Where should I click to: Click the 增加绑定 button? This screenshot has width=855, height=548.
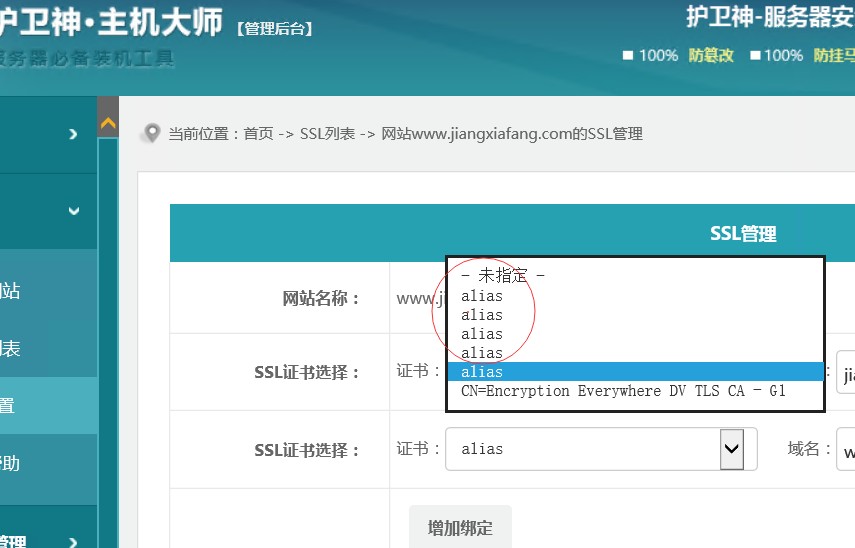click(460, 527)
